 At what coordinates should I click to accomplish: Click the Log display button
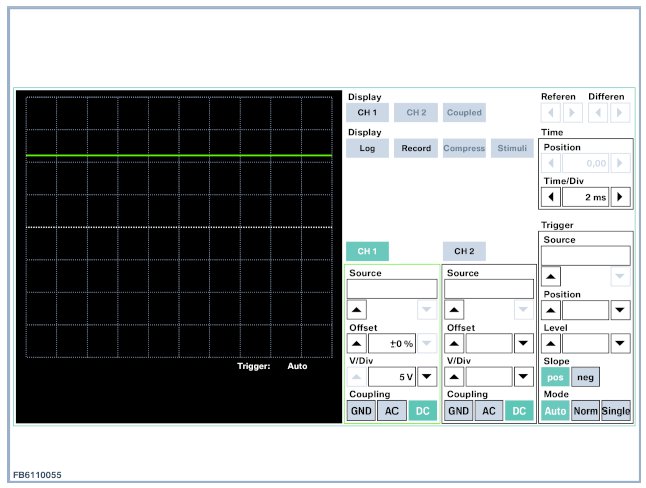pos(367,148)
